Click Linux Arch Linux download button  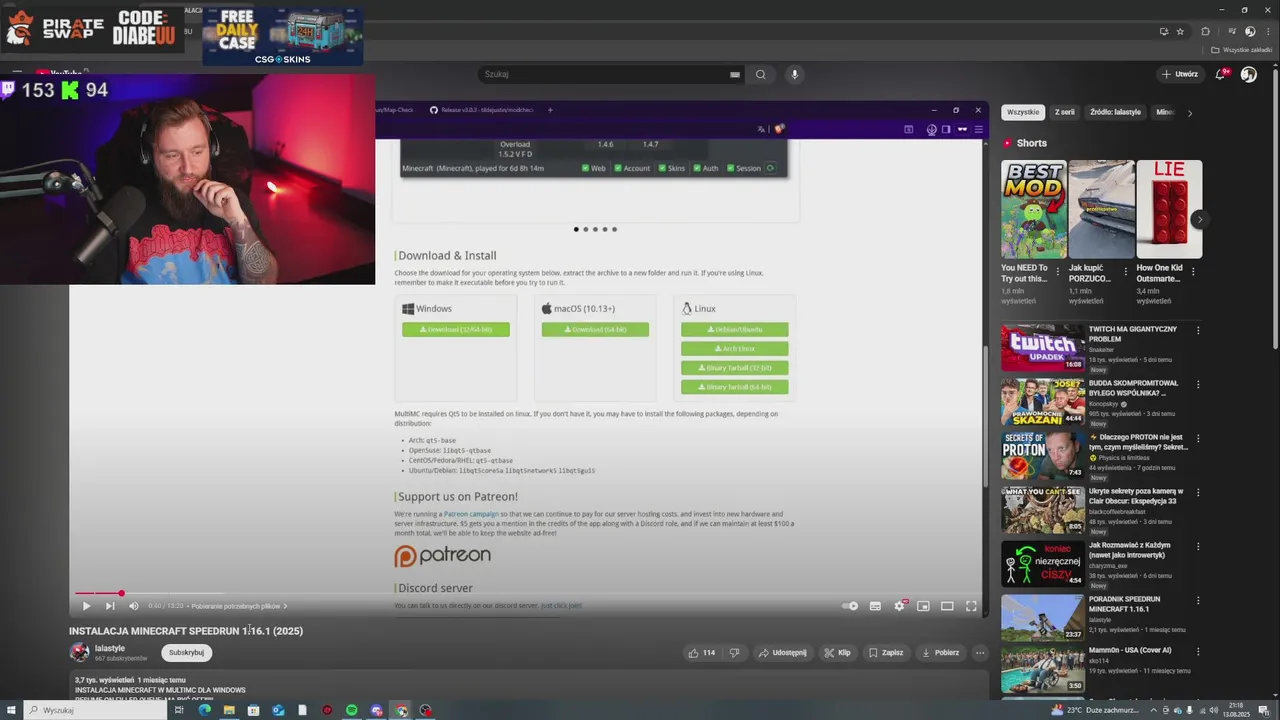(x=735, y=349)
